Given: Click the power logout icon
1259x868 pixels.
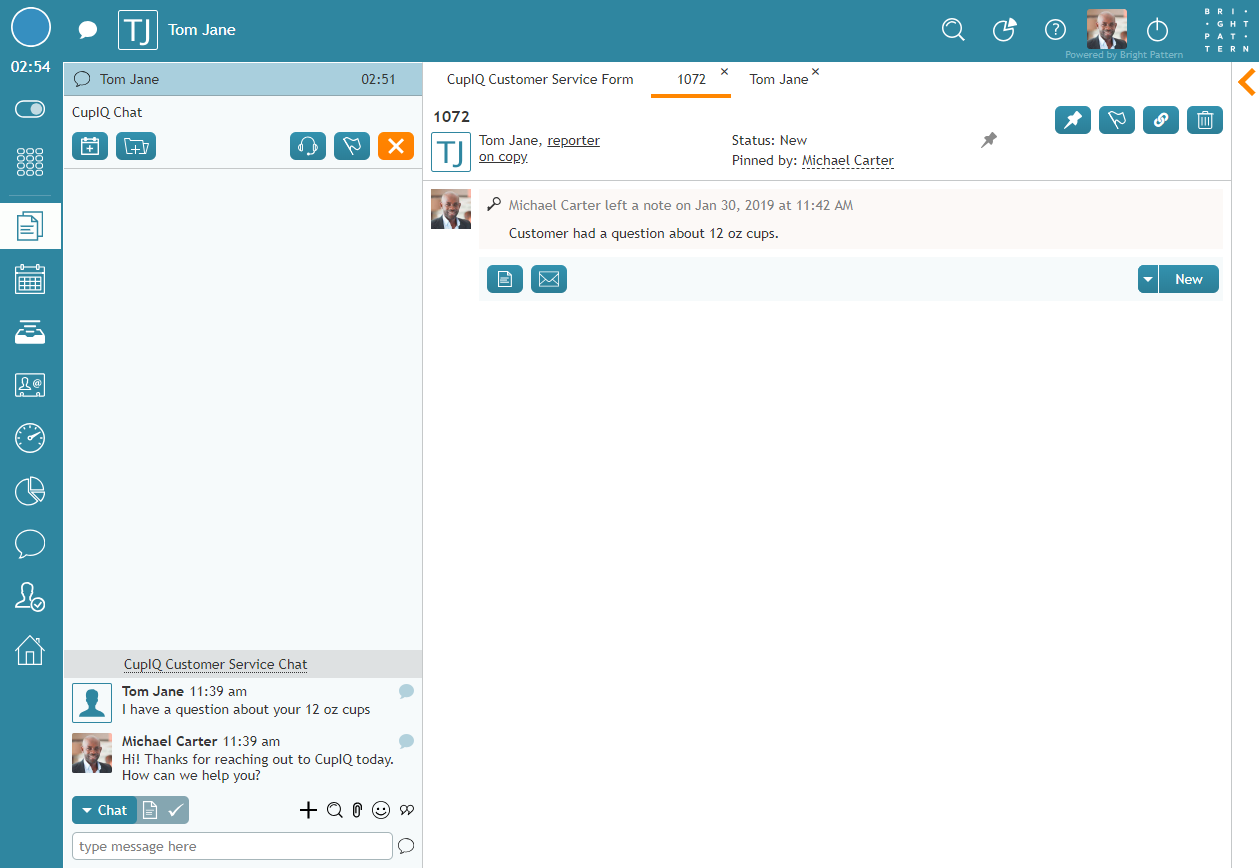Looking at the screenshot, I should [1157, 30].
